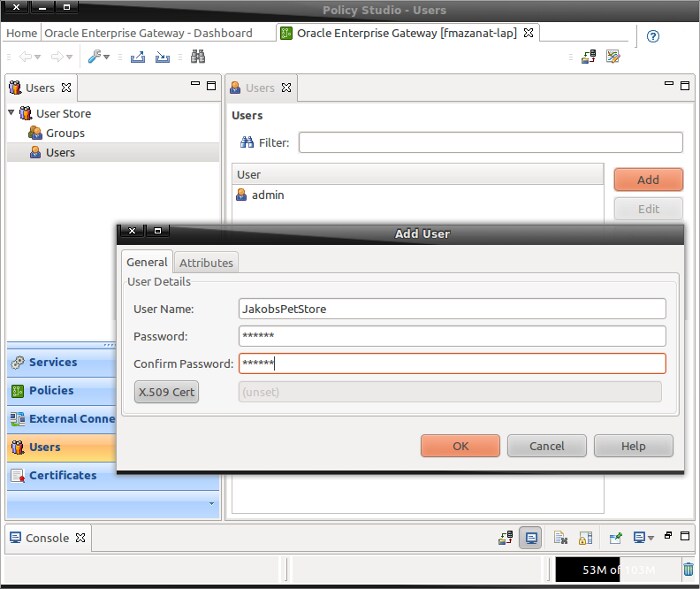
Task: Click the Edit button in Users panel
Action: [648, 209]
